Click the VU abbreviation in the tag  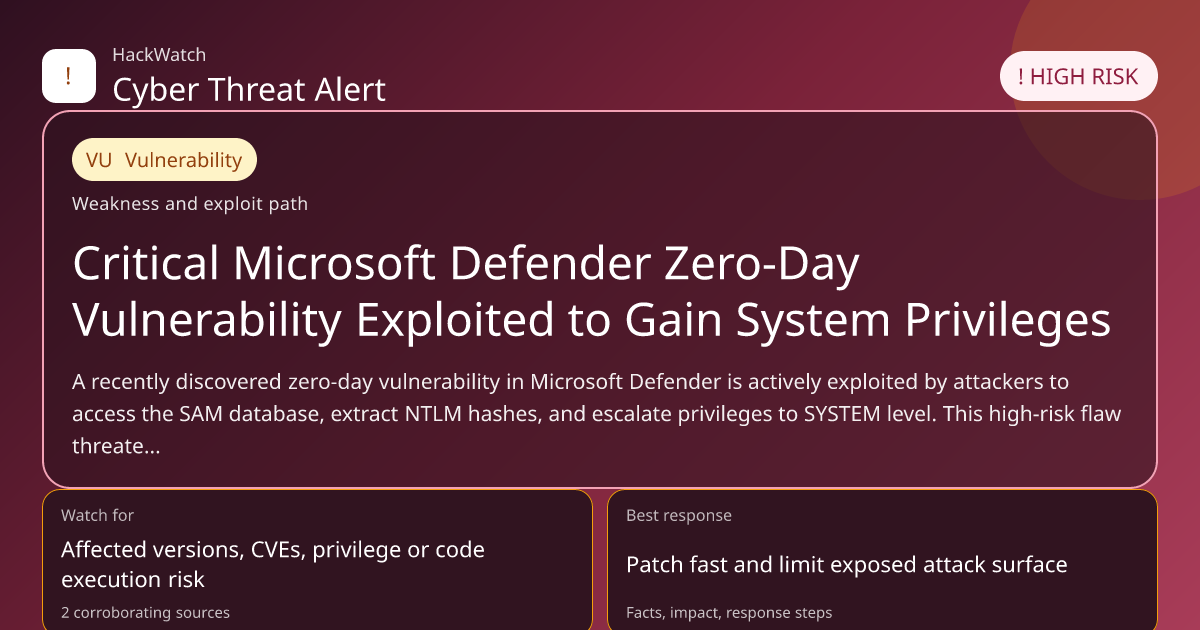[99, 160]
